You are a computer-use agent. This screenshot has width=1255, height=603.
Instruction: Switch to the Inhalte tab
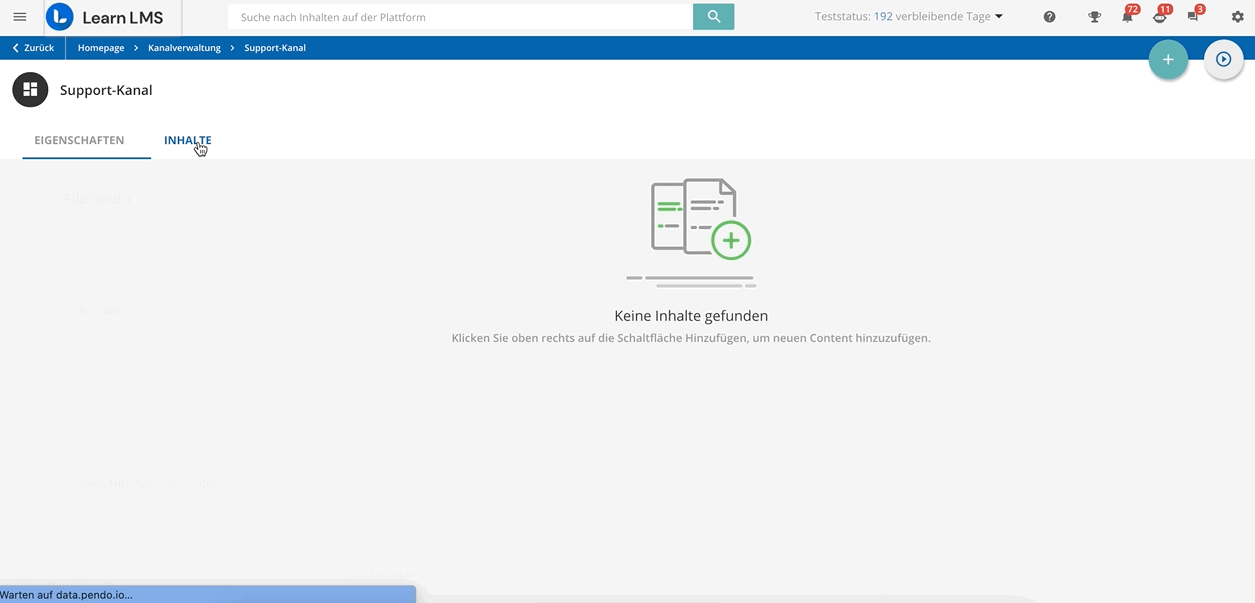coord(188,140)
